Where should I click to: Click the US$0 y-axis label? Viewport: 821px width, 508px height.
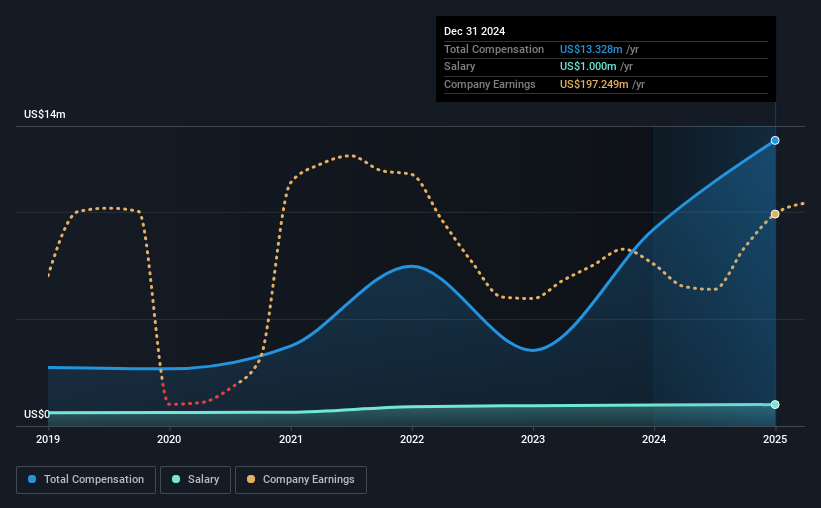(x=37, y=414)
